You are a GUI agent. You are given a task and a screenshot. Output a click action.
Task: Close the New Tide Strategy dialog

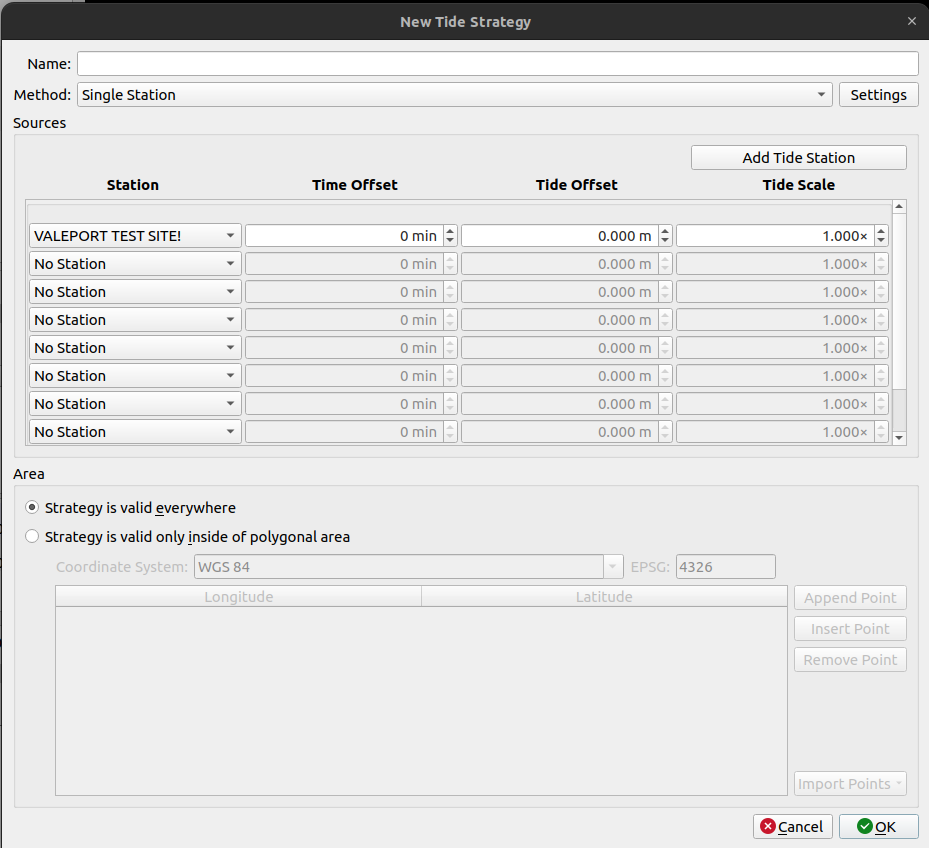click(911, 21)
